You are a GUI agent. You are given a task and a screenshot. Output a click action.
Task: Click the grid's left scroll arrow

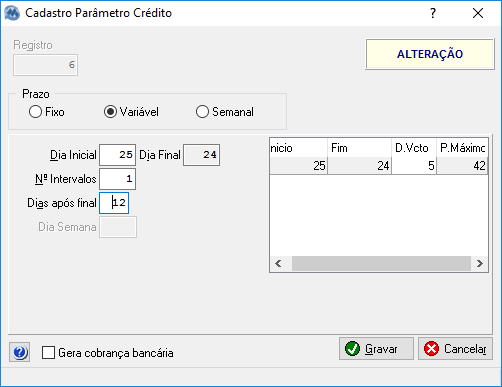click(x=278, y=264)
